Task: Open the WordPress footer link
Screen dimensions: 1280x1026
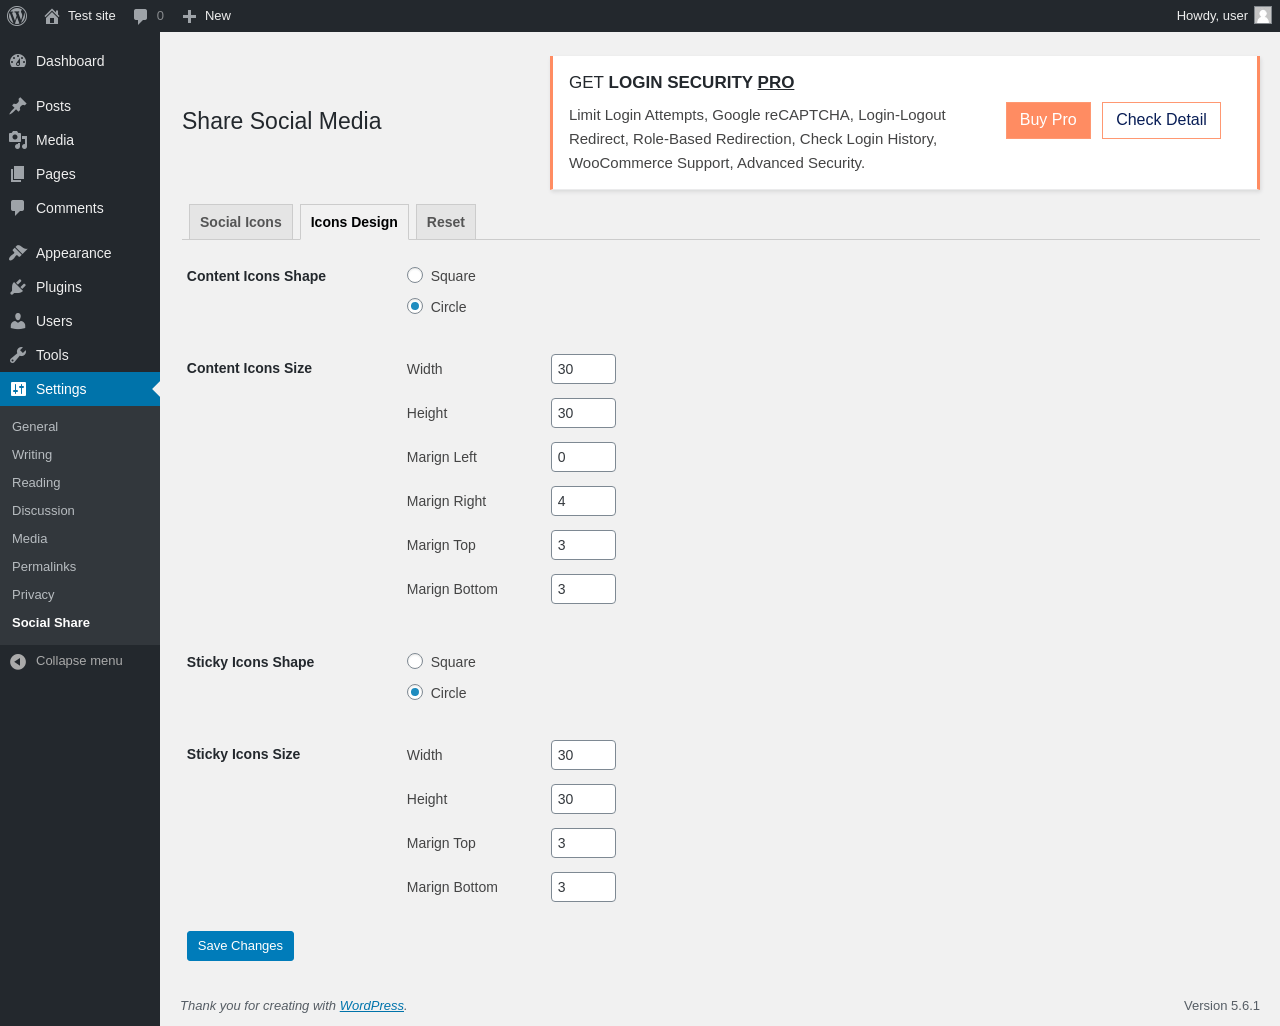Action: (372, 1006)
